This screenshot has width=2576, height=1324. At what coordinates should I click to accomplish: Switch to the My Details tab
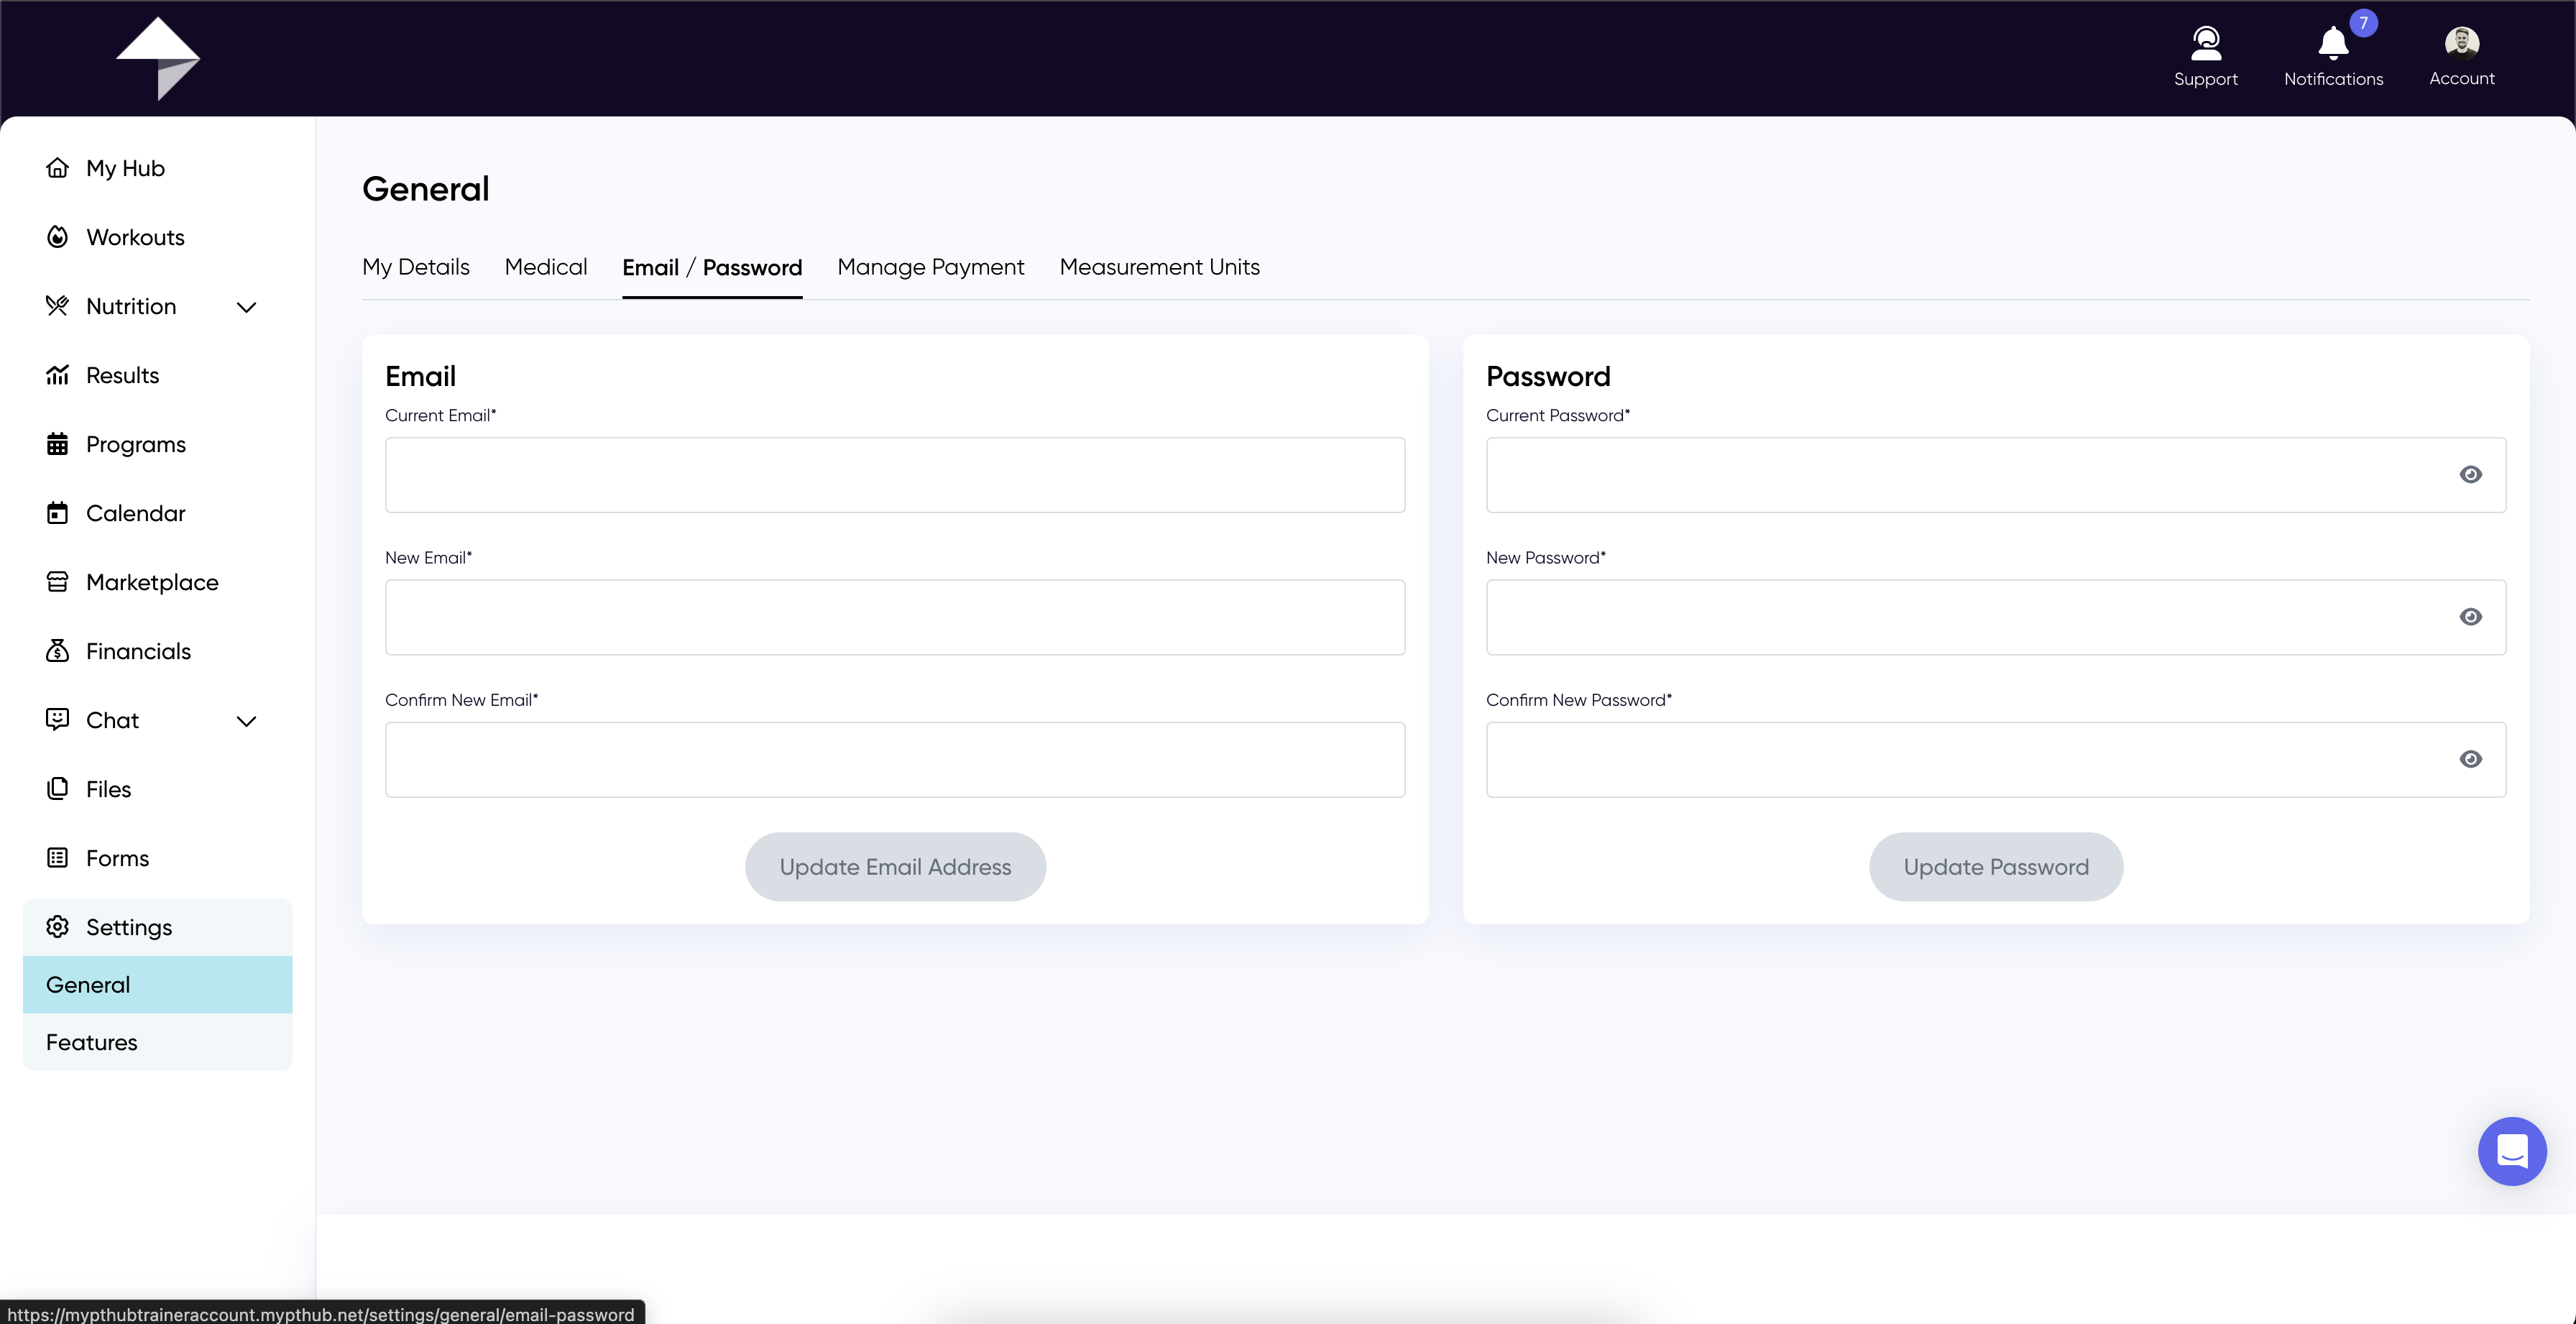point(416,267)
